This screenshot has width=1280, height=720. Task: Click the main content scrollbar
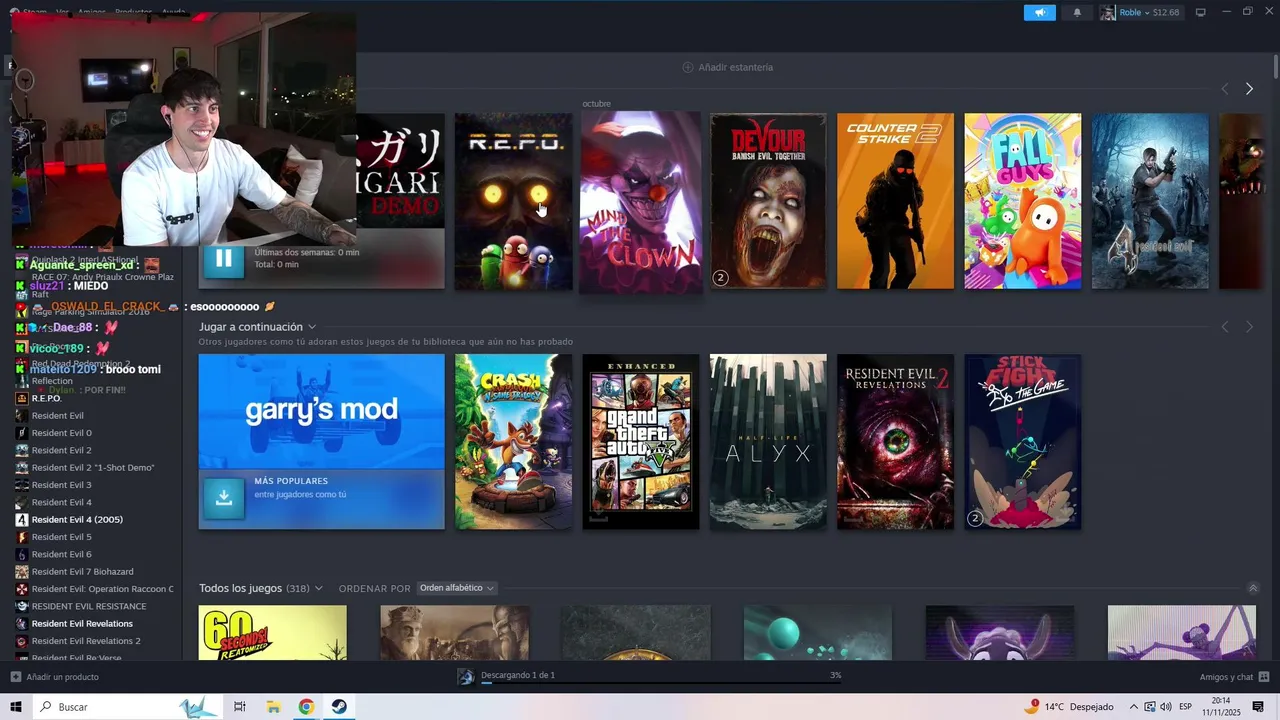pyautogui.click(x=1276, y=66)
